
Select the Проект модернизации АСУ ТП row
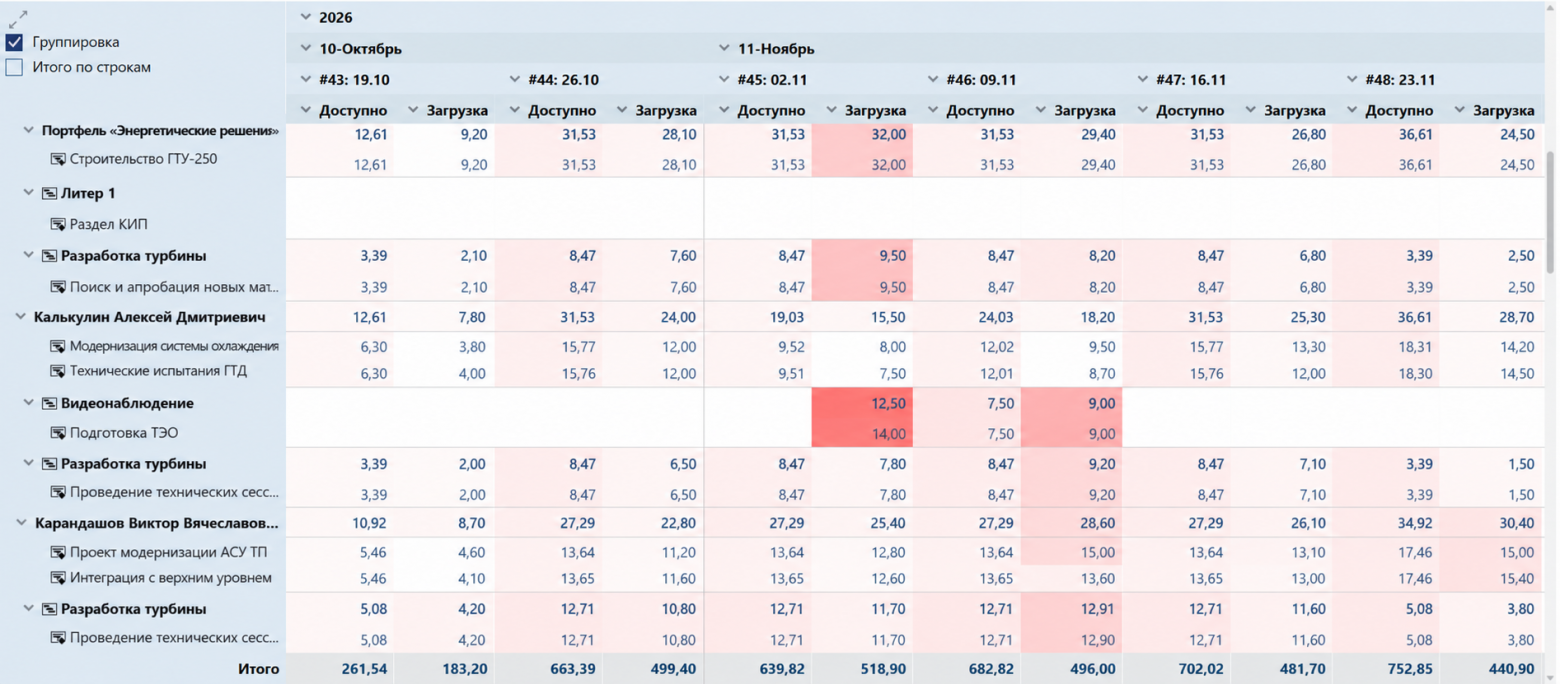click(780, 552)
